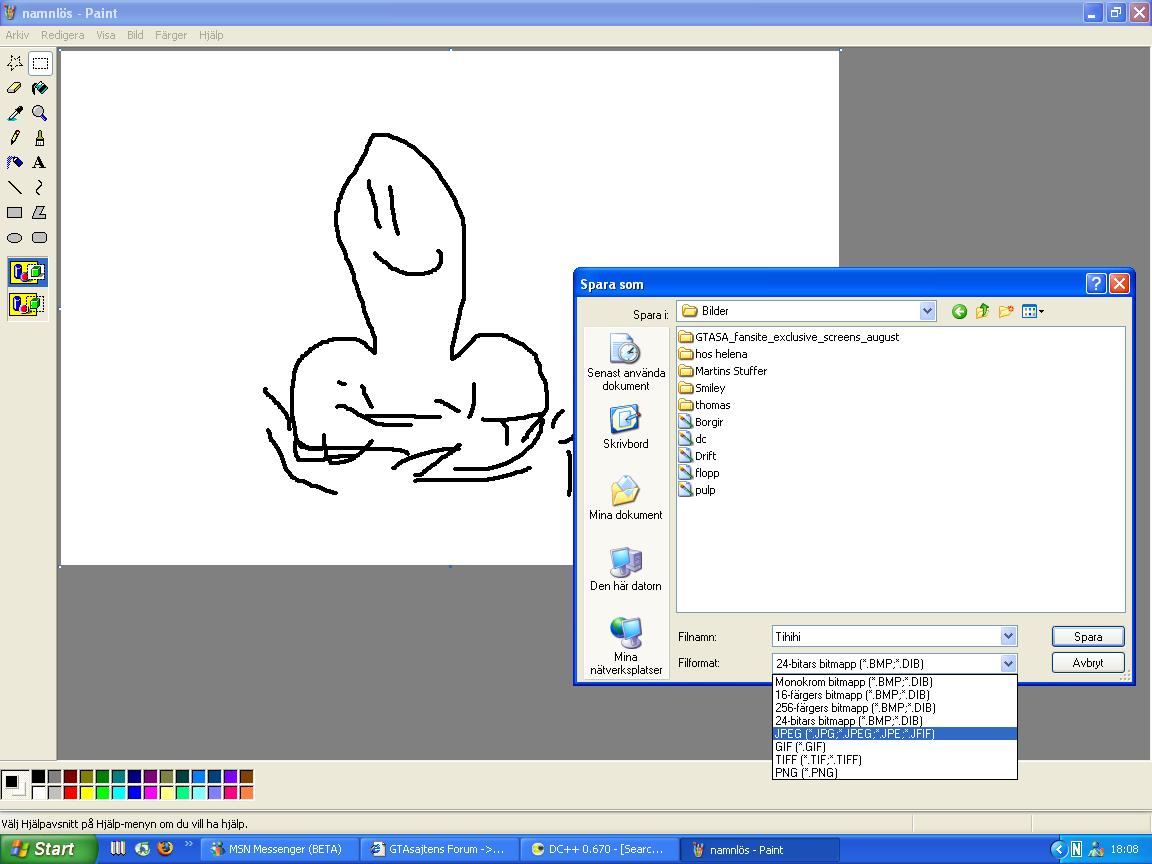
Task: Pick the red color swatch in palette
Action: click(71, 793)
